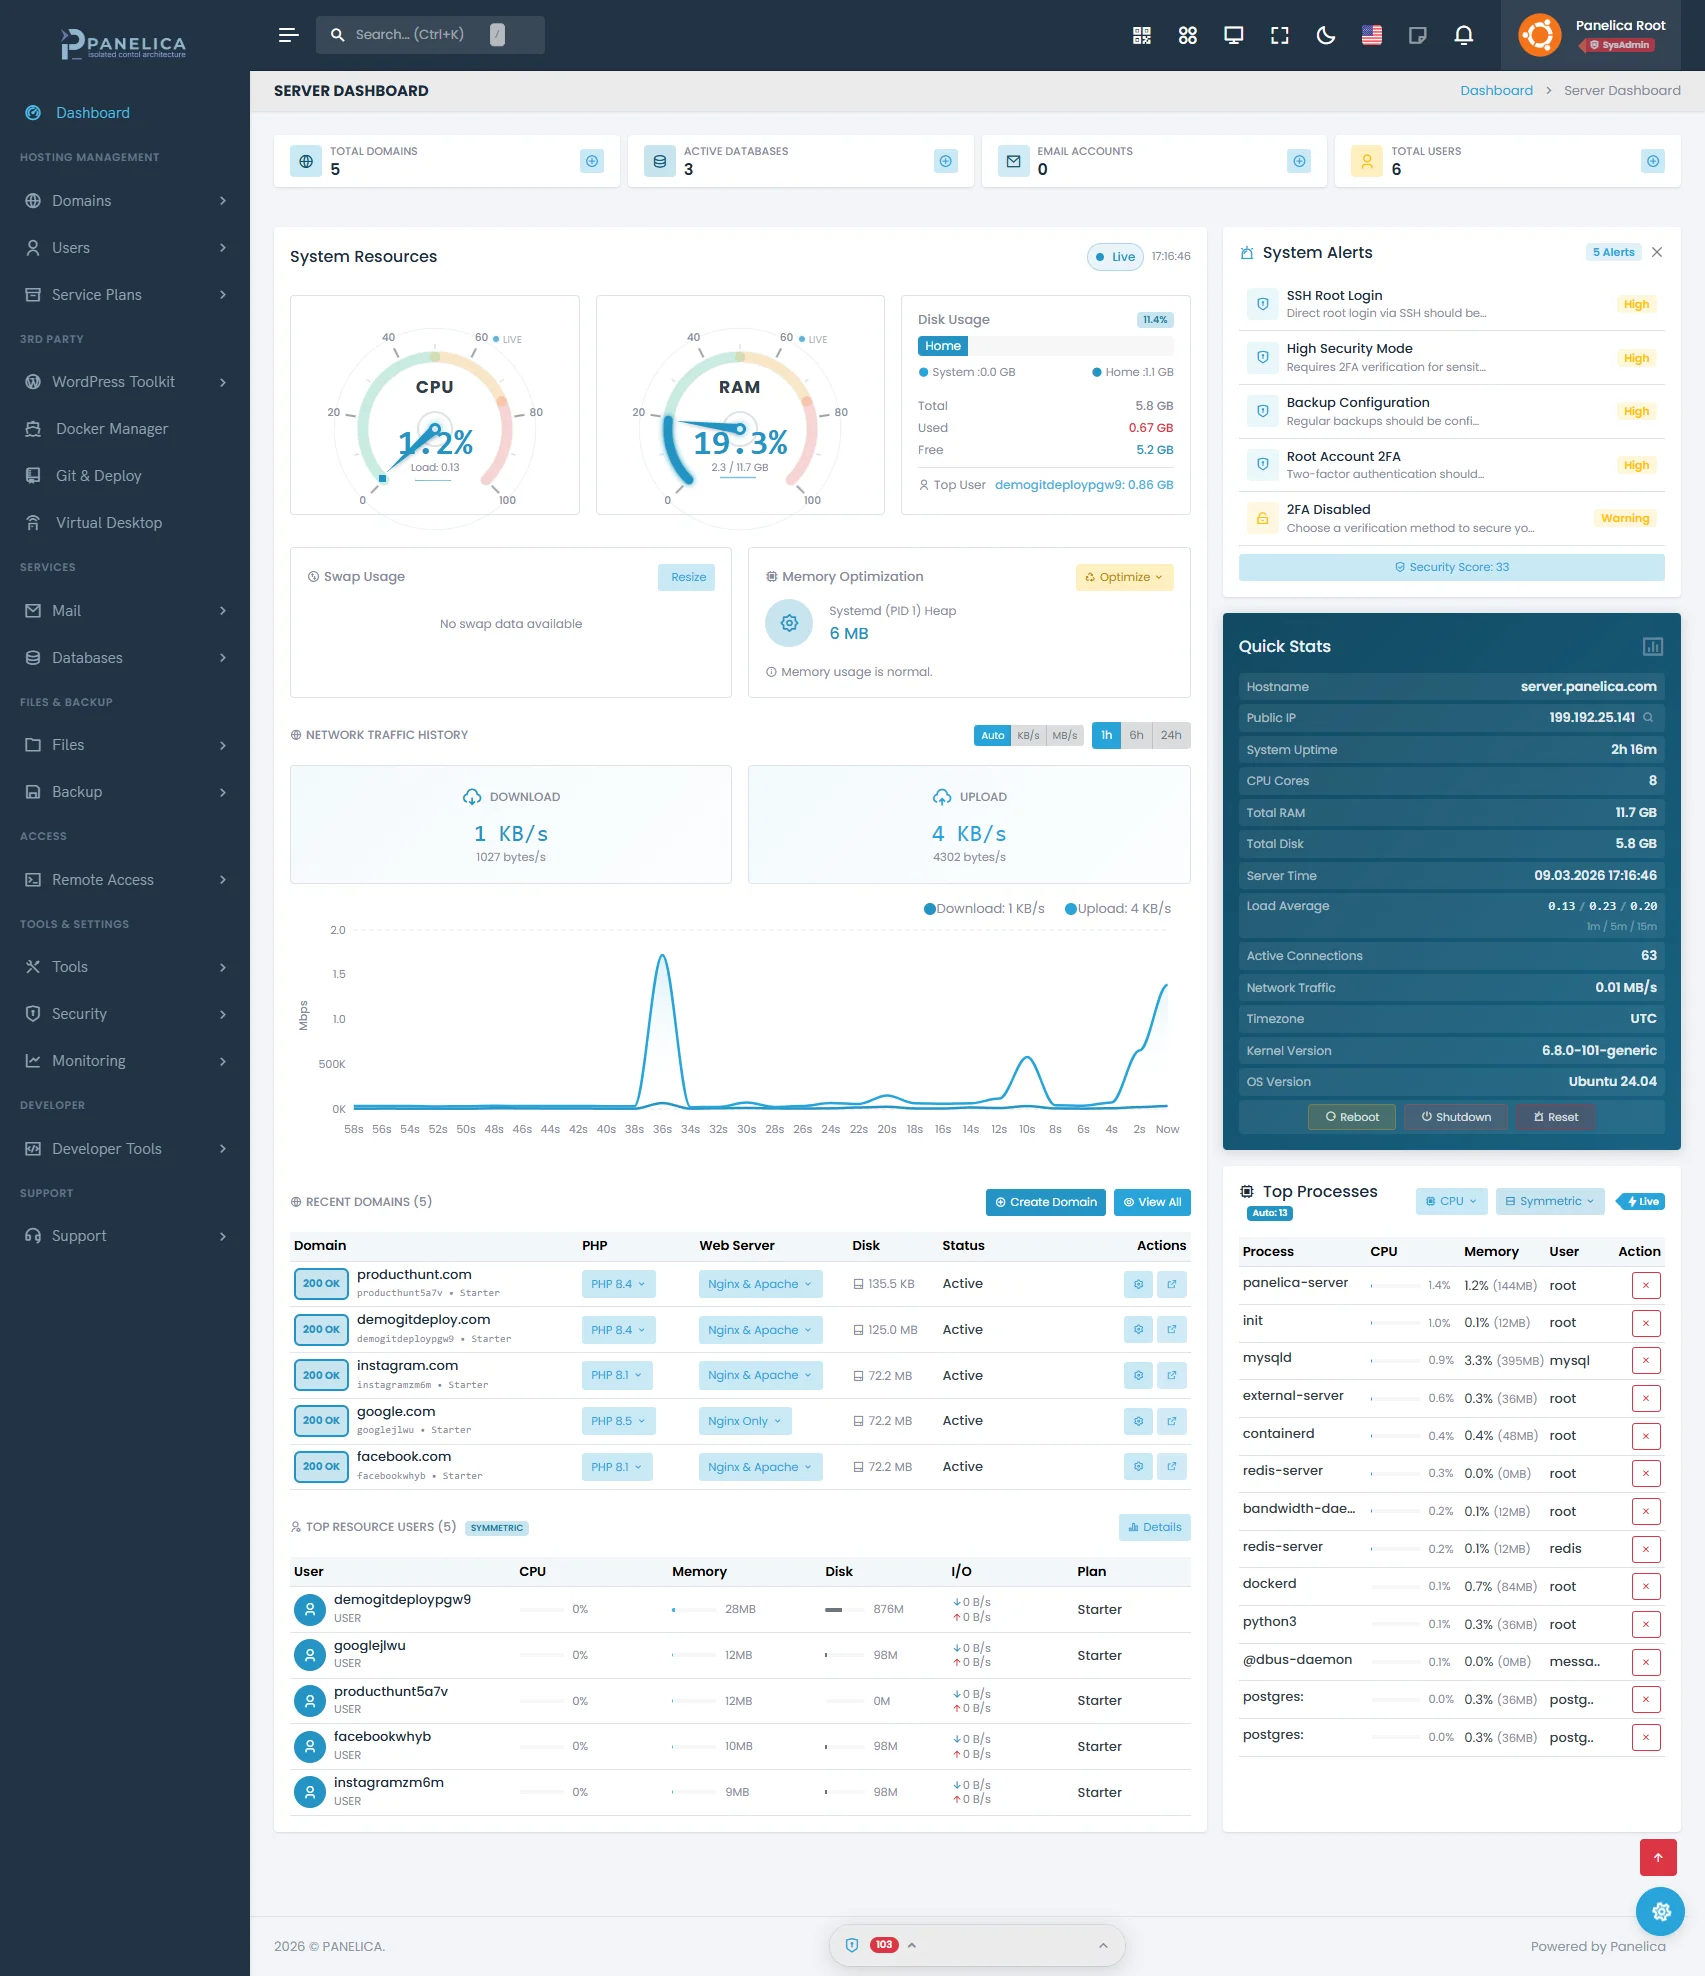Toggle Auto network traffic unit

tap(992, 735)
